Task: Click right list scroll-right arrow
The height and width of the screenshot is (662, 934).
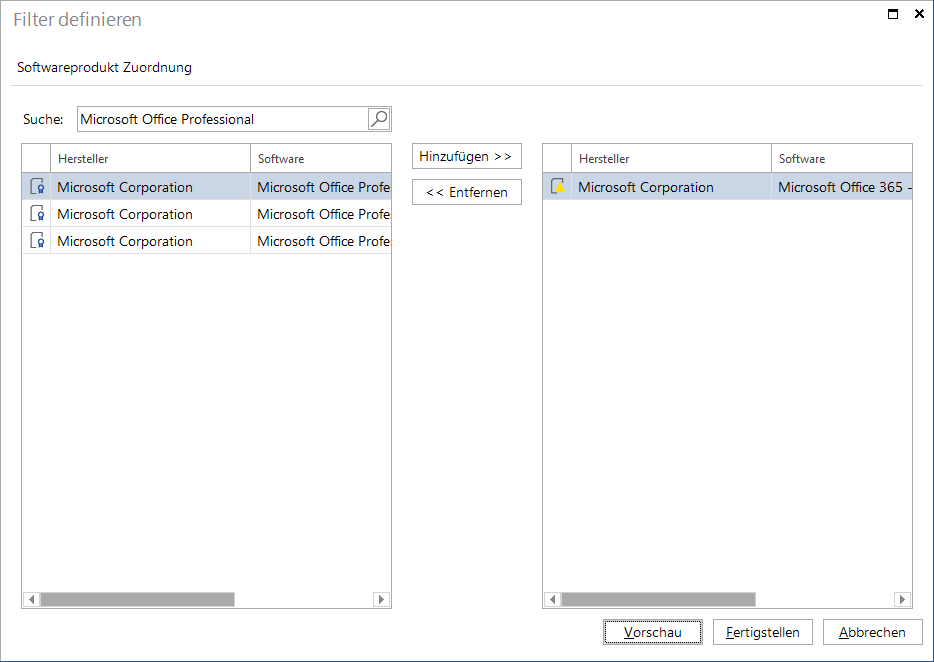Action: pos(902,599)
